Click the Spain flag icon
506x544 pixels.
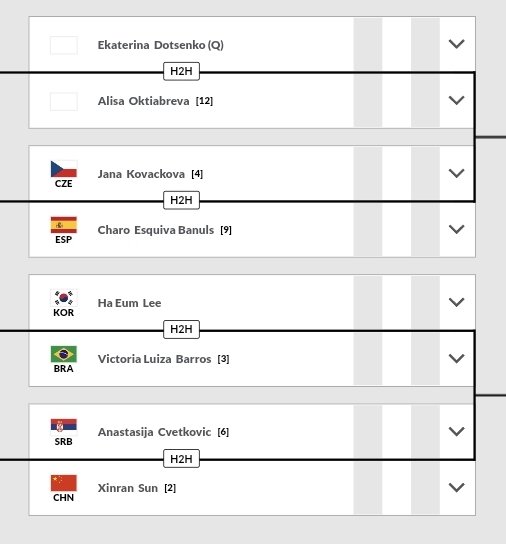click(64, 225)
